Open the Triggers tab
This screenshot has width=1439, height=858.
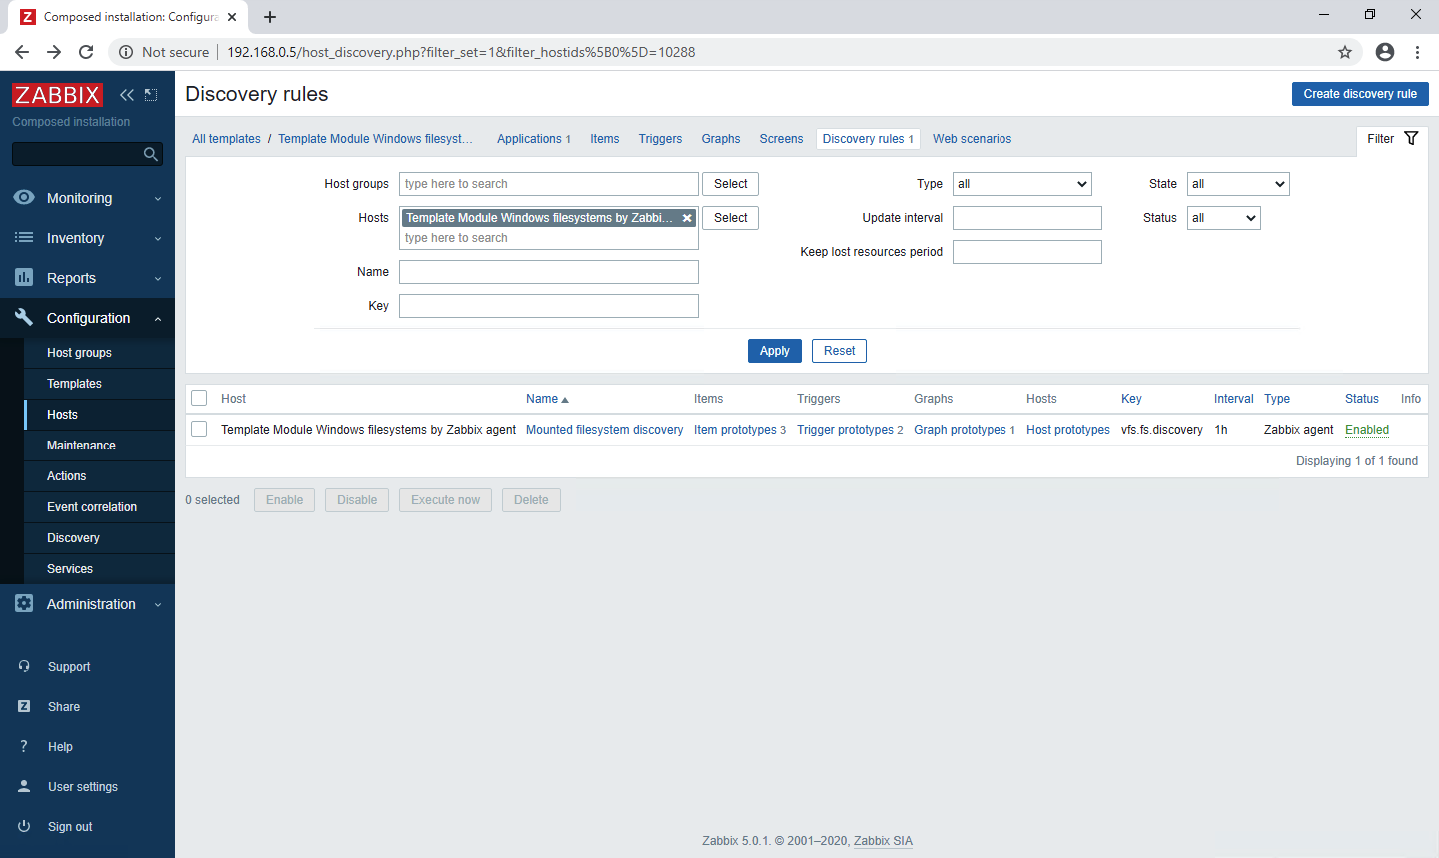(660, 139)
